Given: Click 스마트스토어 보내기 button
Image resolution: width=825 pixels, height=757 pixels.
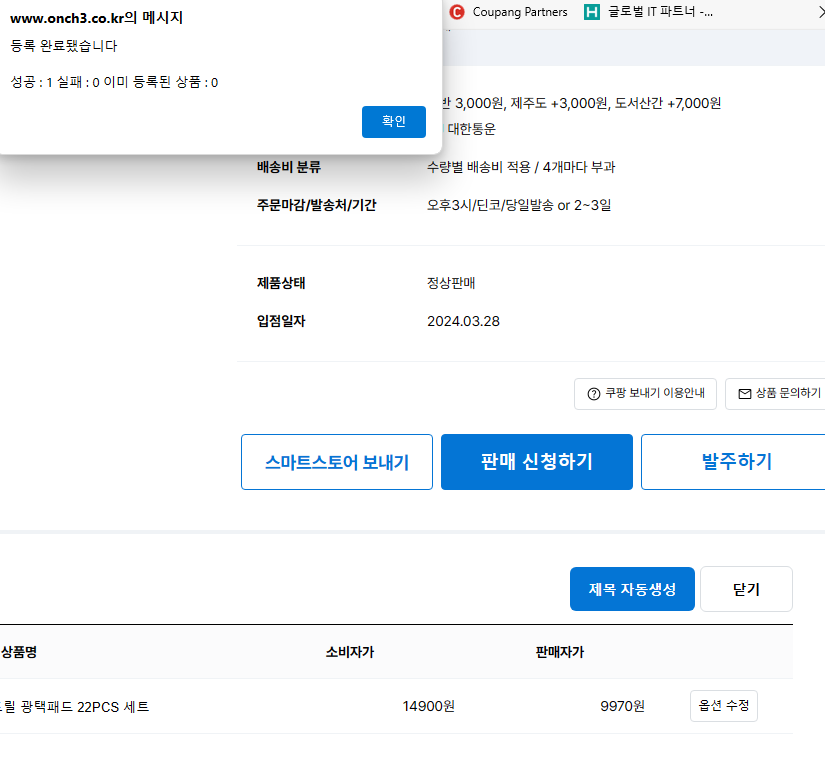Looking at the screenshot, I should [x=336, y=461].
